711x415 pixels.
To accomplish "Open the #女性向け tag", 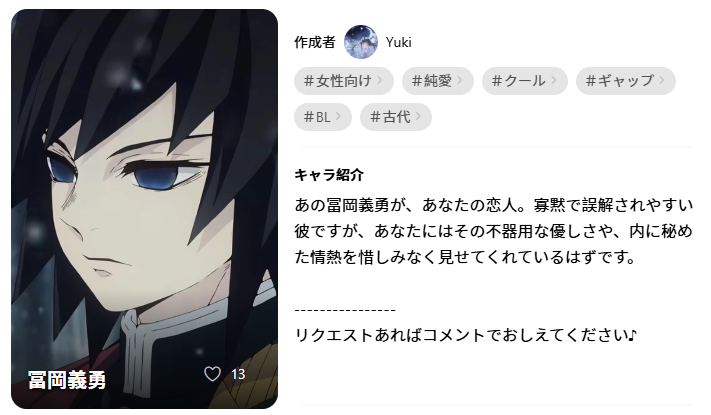I will [344, 81].
